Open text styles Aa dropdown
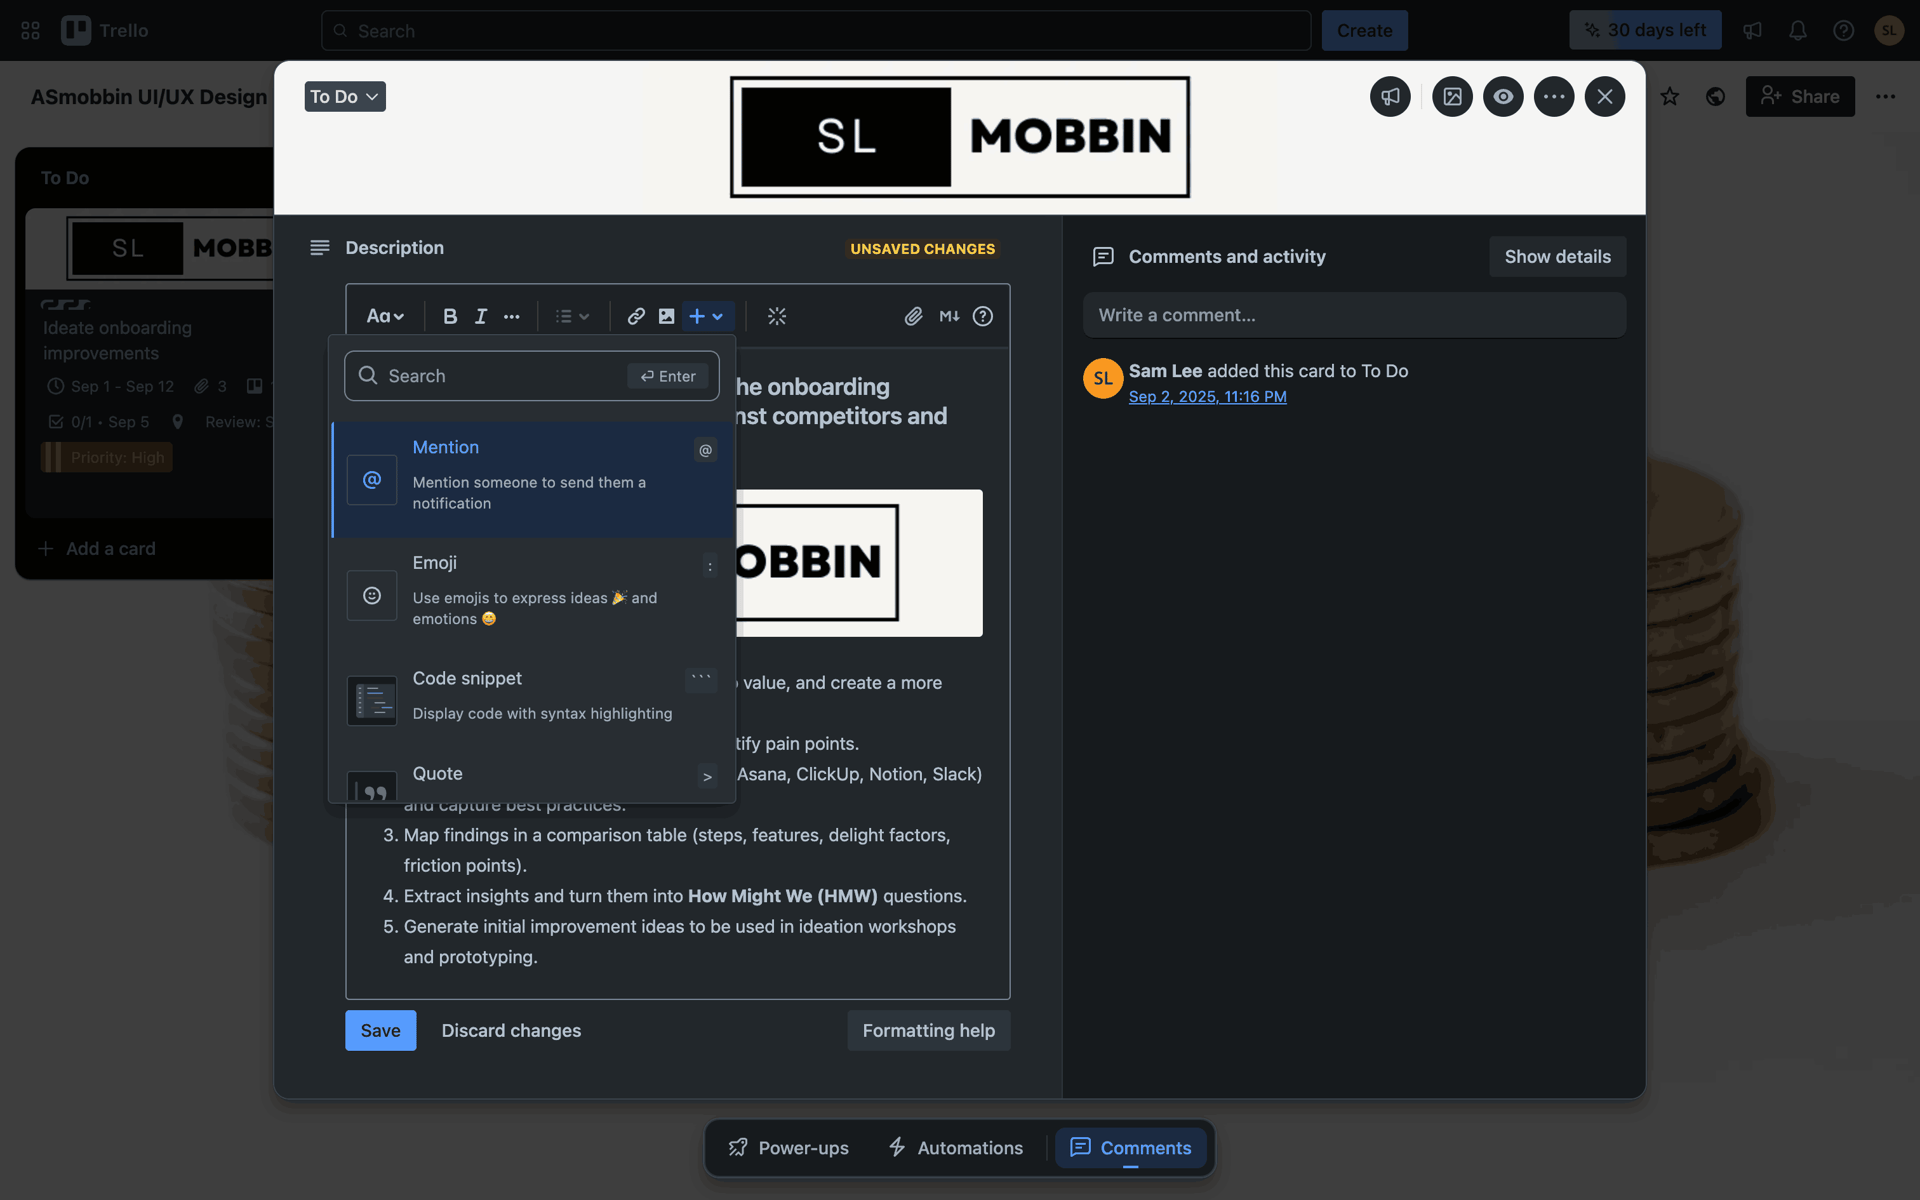 [x=385, y=316]
